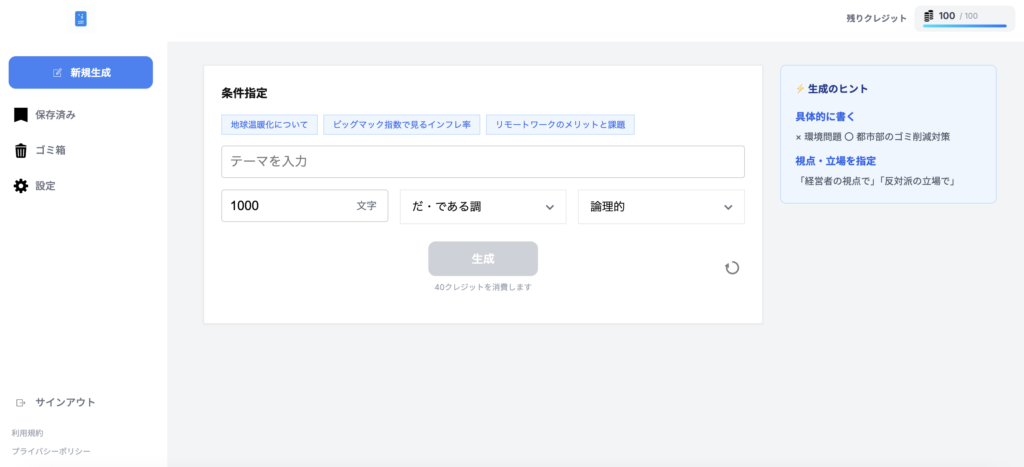The image size is (1024, 467).
Task: Click the bookmark icon beside 保存済み
Action: [20, 115]
